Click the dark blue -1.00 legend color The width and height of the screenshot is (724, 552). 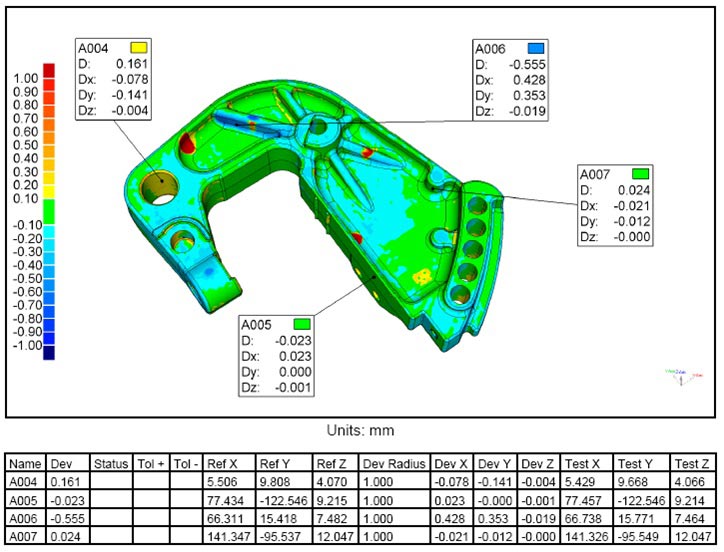[49, 352]
